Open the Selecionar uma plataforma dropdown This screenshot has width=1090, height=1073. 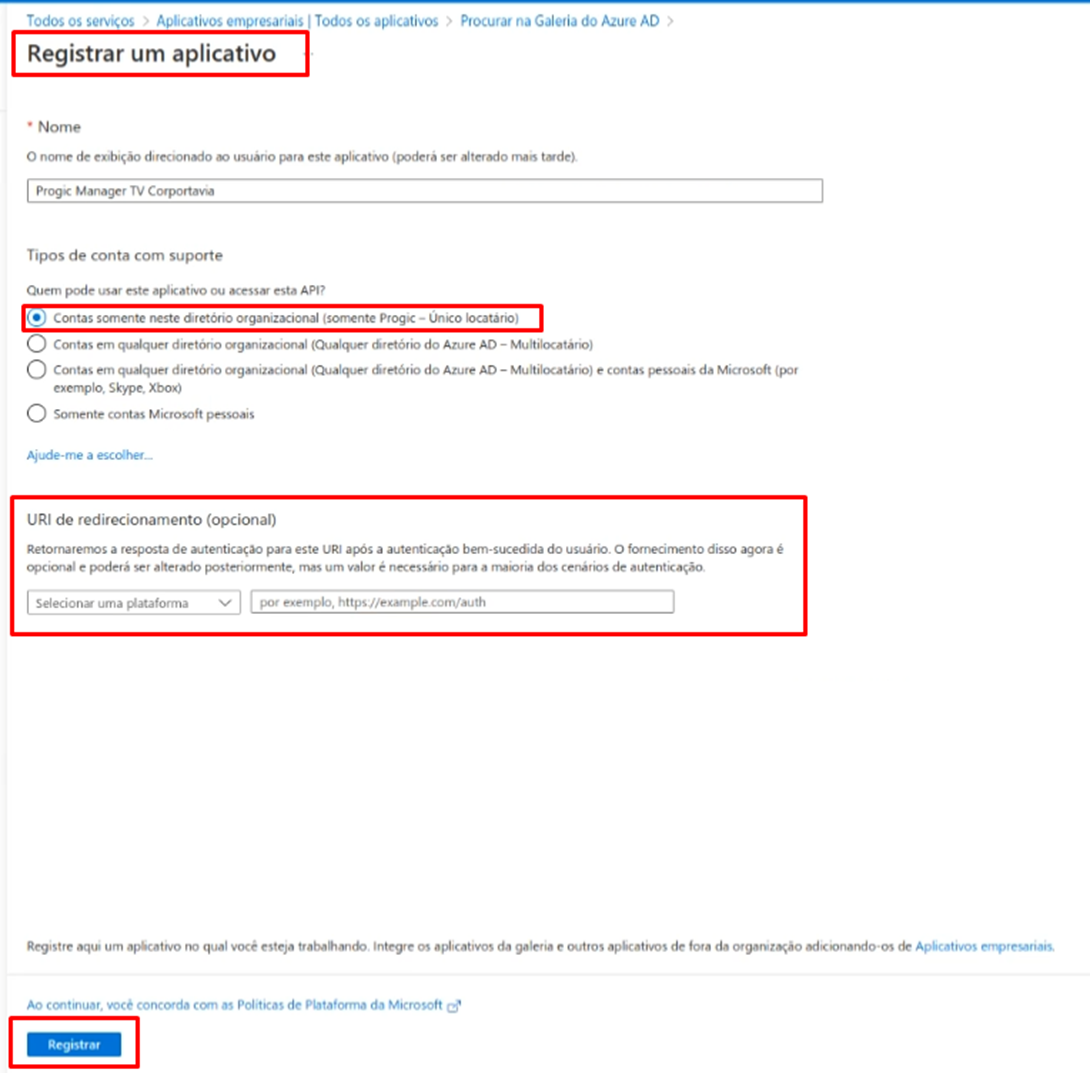coord(133,603)
